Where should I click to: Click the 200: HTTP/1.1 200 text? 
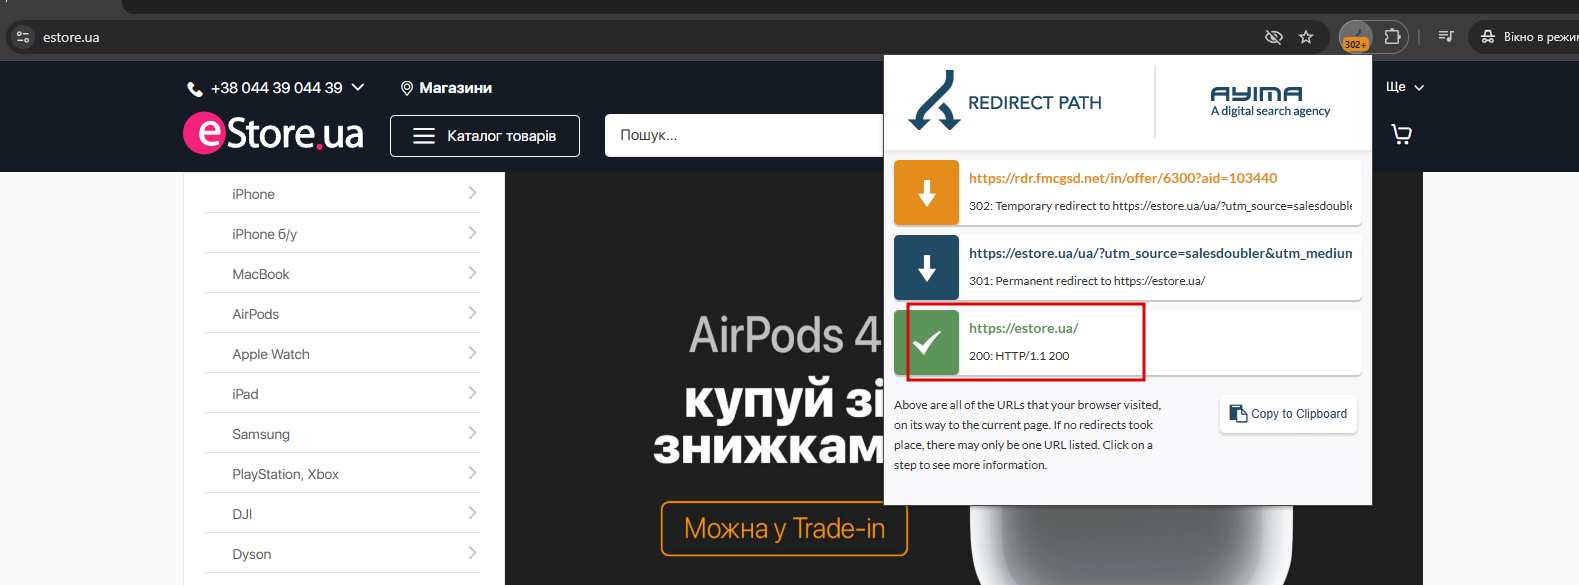pyautogui.click(x=1019, y=356)
